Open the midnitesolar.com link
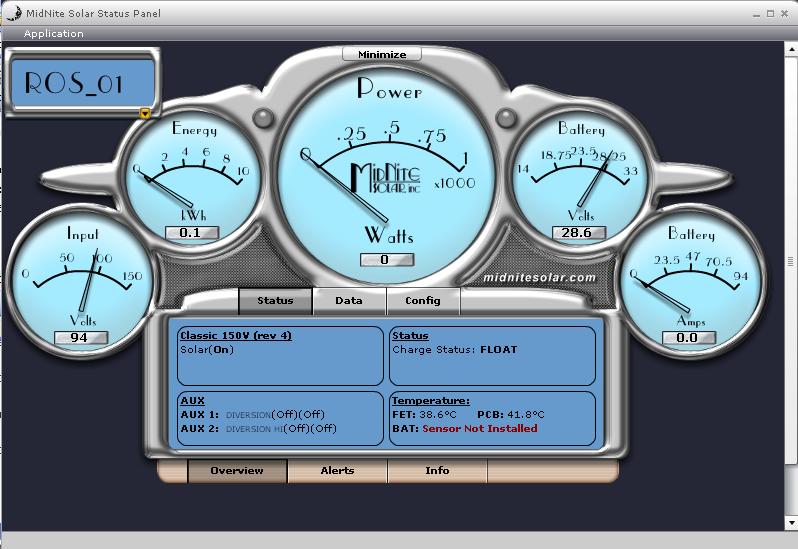The image size is (798, 549). (x=539, y=278)
